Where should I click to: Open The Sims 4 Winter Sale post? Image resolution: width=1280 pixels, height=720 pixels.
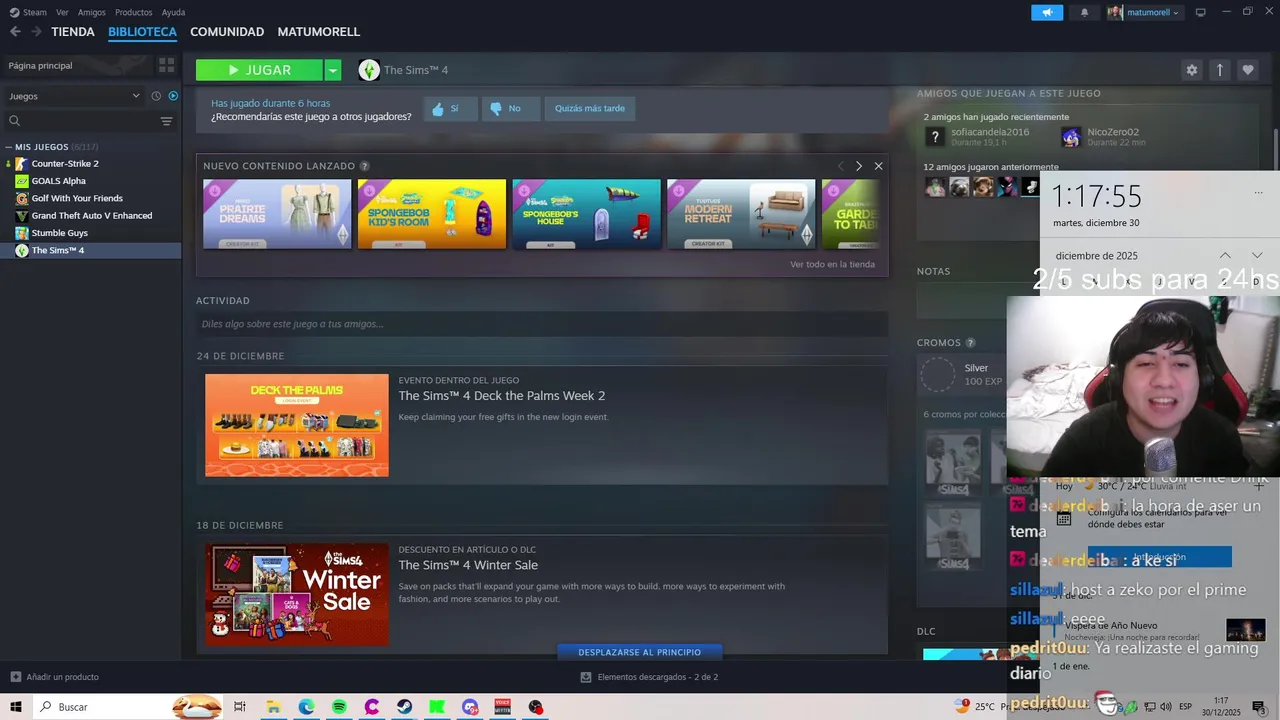coord(468,565)
